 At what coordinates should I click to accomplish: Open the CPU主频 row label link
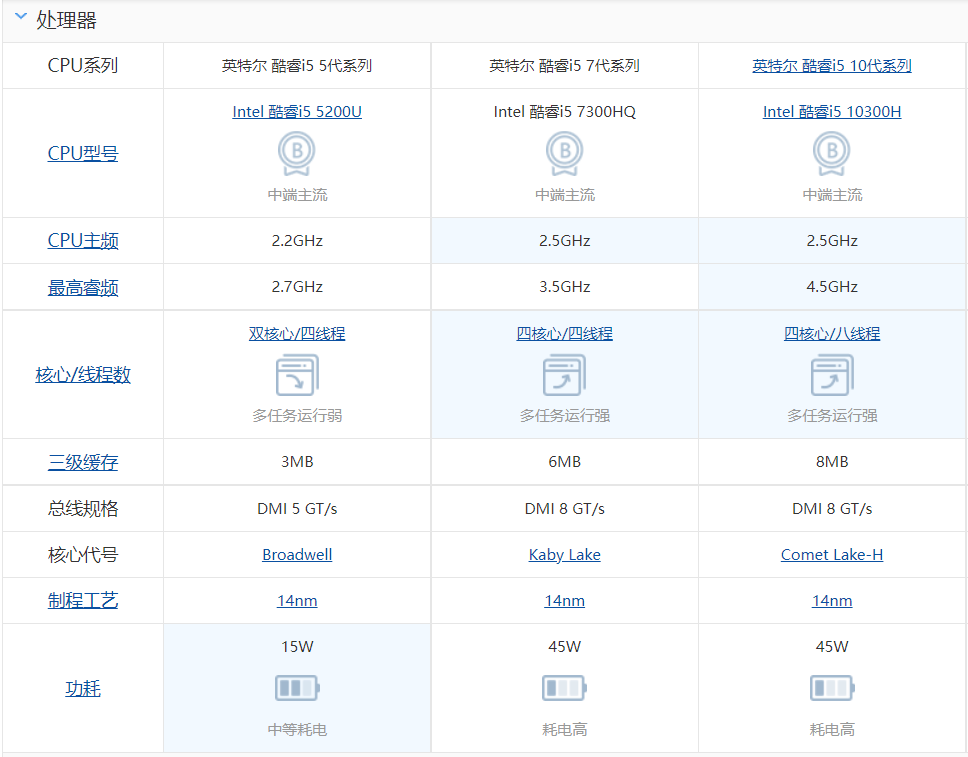pyautogui.click(x=83, y=240)
